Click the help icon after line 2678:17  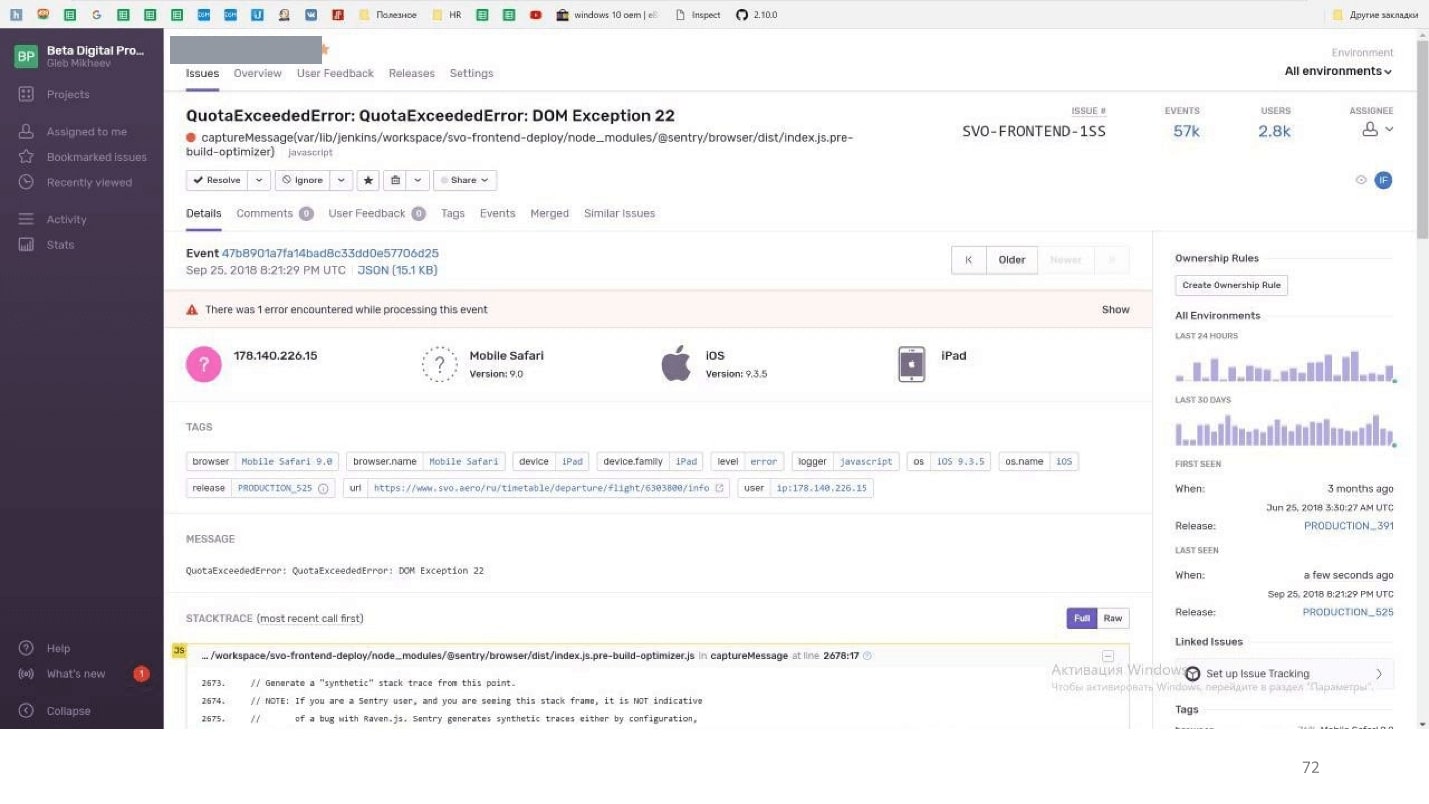coord(867,656)
